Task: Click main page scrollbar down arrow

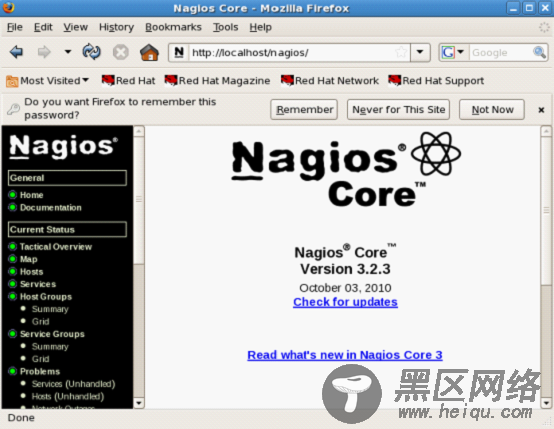Action: [546, 402]
